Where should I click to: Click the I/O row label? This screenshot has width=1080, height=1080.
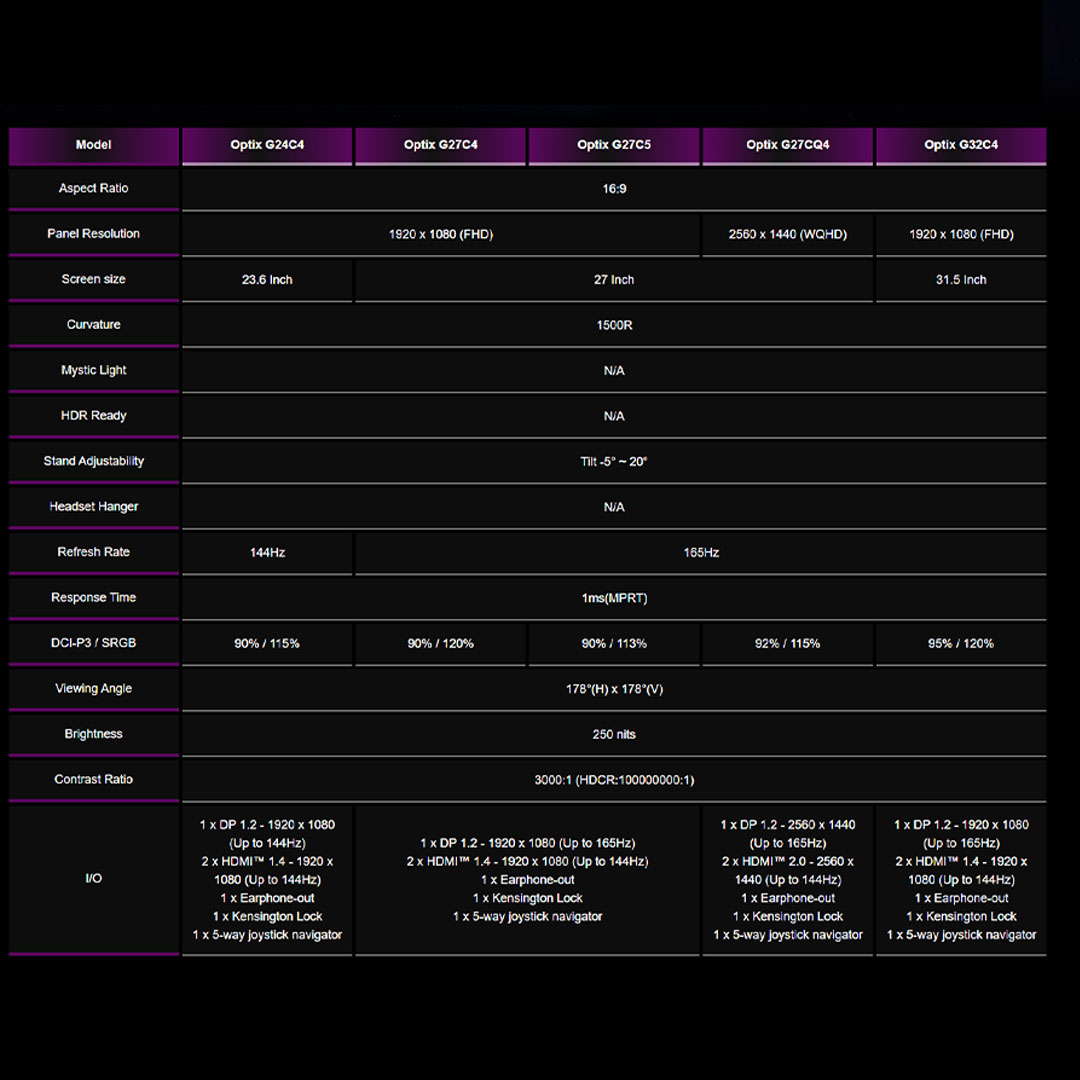point(94,879)
